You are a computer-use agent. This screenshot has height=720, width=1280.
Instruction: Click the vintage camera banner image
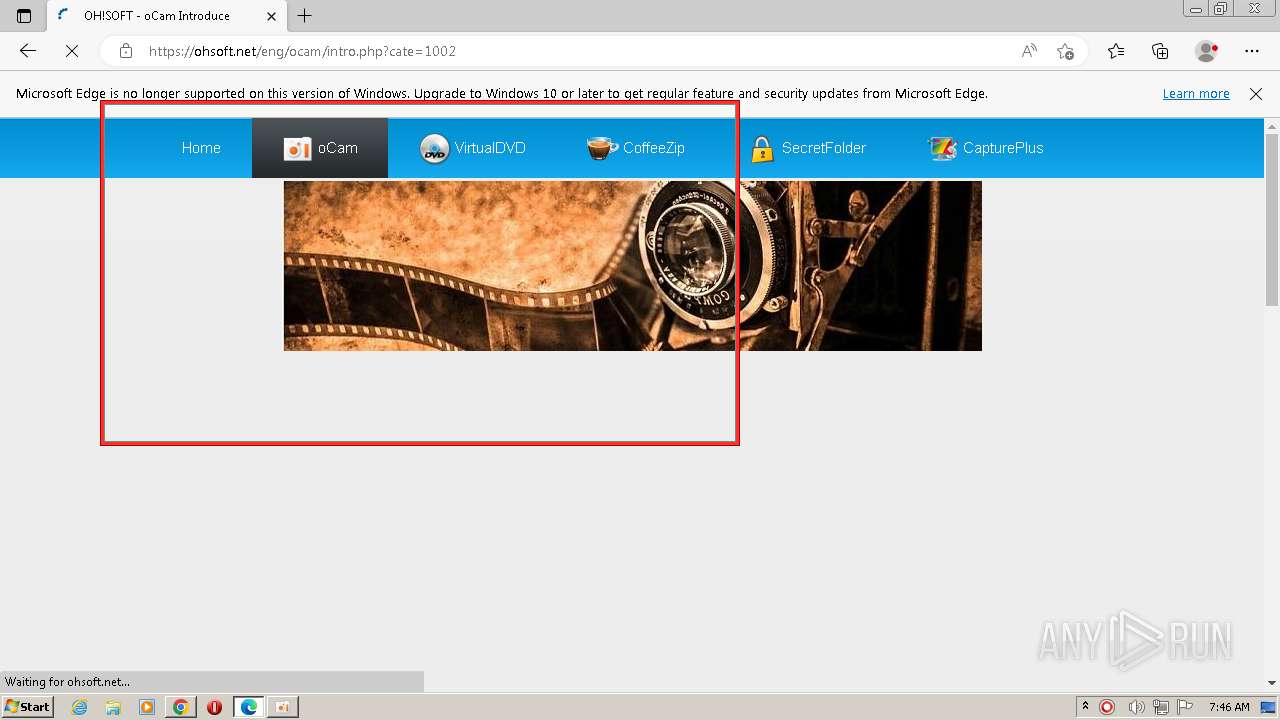click(633, 266)
